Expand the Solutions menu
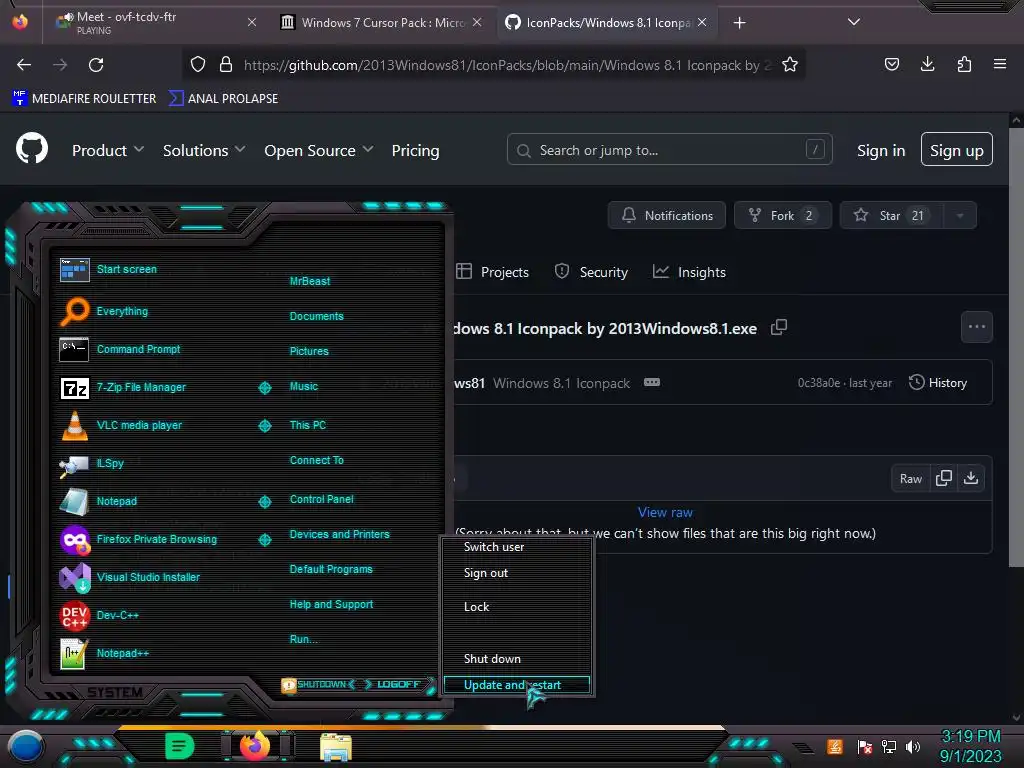The image size is (1024, 768). [204, 150]
